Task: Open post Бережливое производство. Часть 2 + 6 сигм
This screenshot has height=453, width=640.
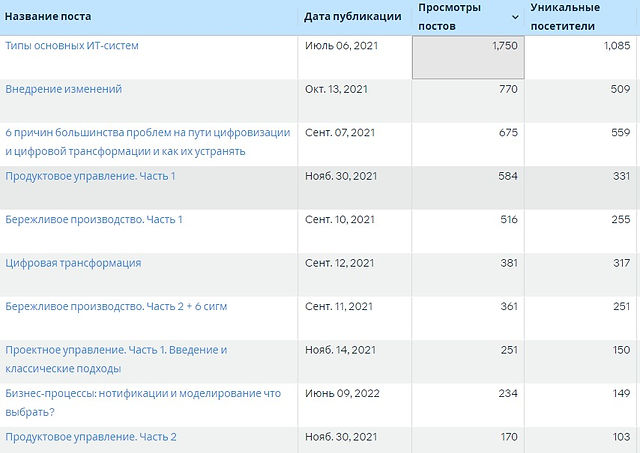Action: [116, 306]
